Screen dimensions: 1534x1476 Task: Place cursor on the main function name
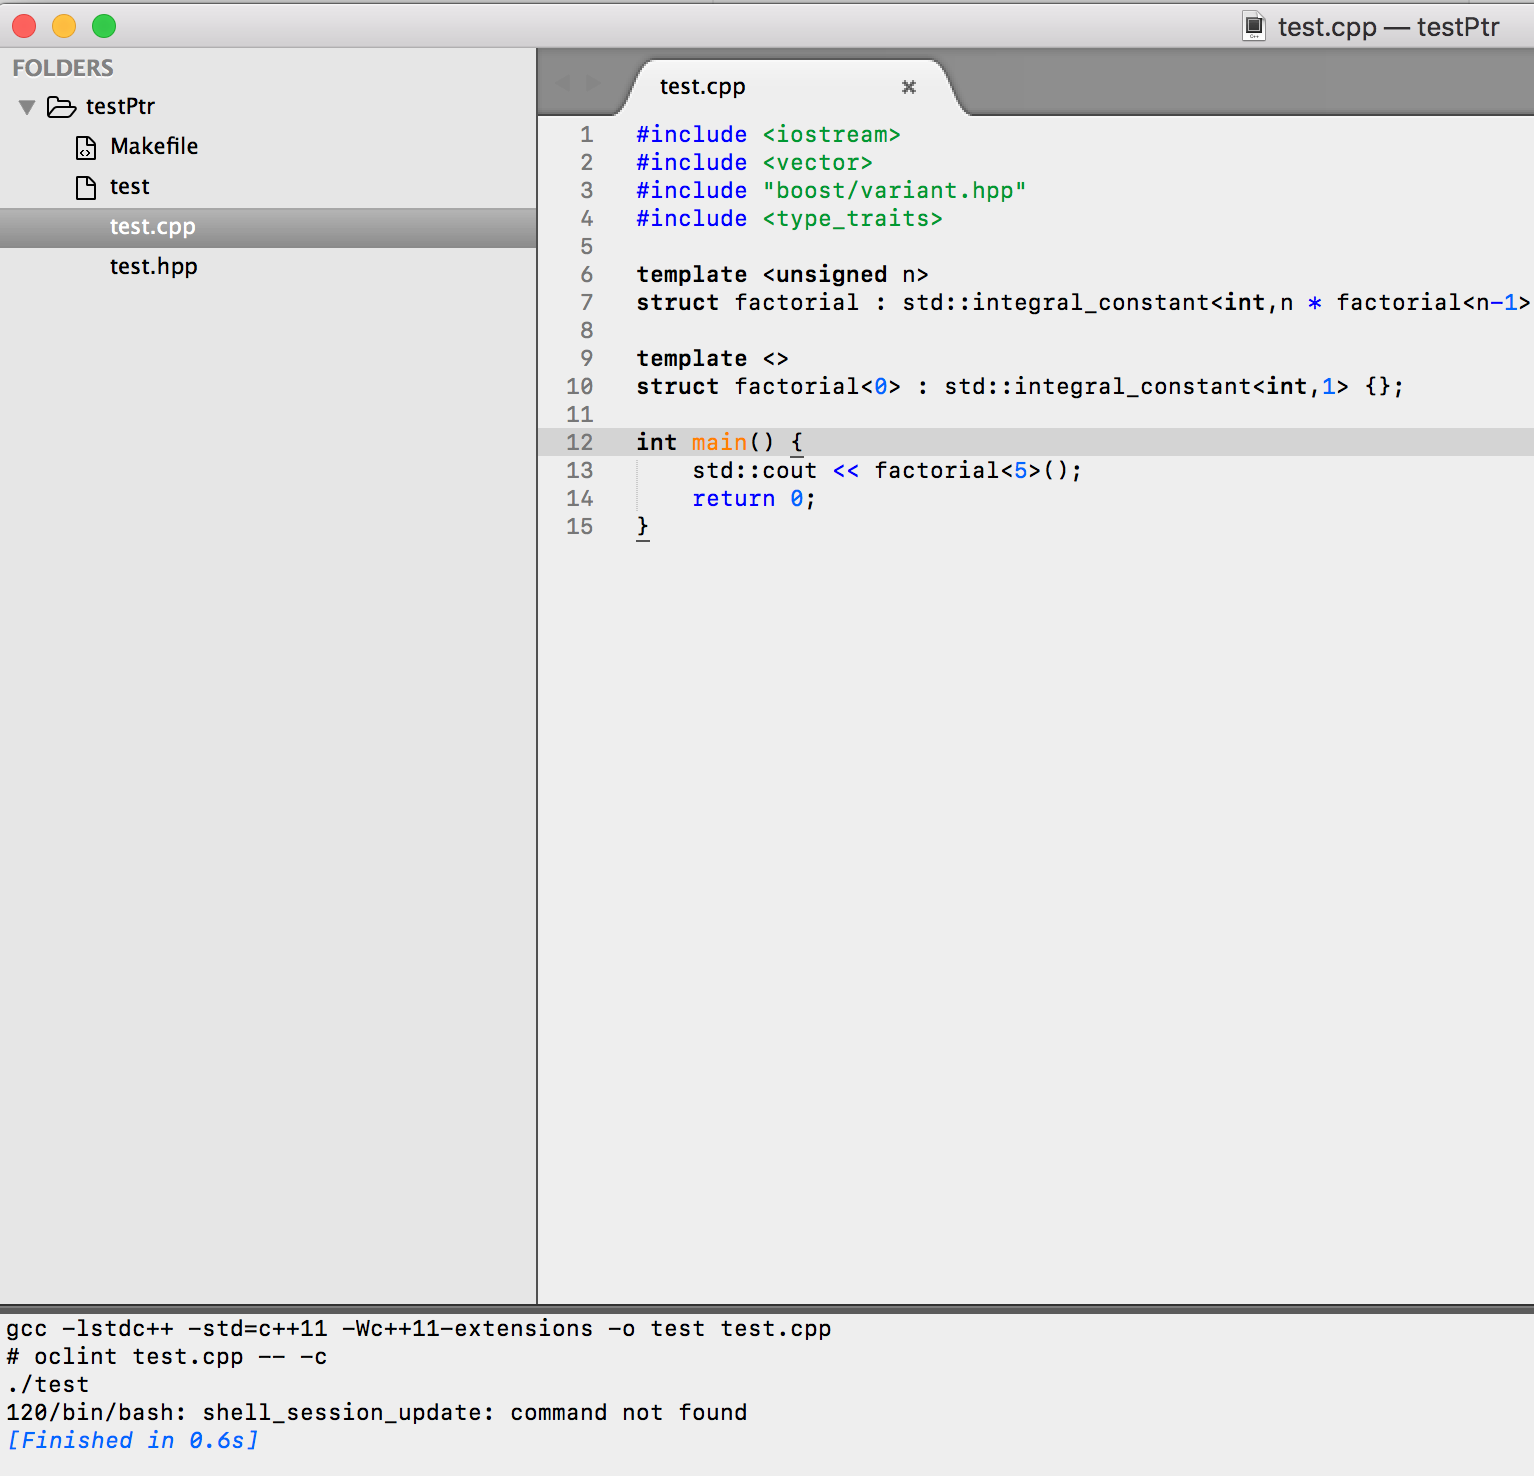(x=719, y=442)
